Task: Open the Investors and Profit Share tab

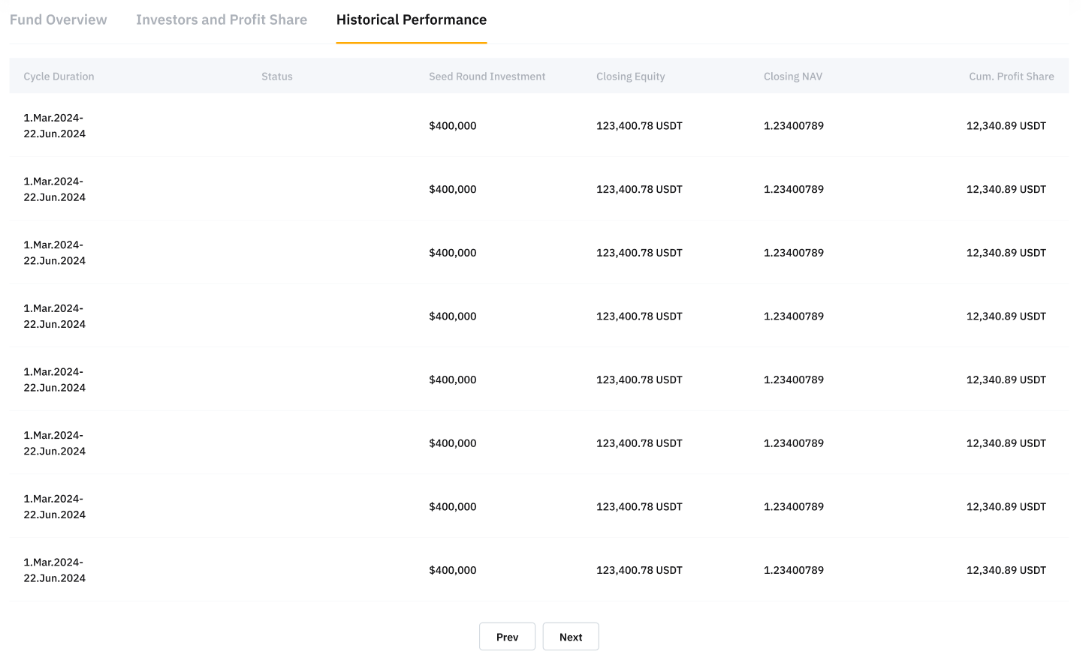Action: click(x=221, y=20)
